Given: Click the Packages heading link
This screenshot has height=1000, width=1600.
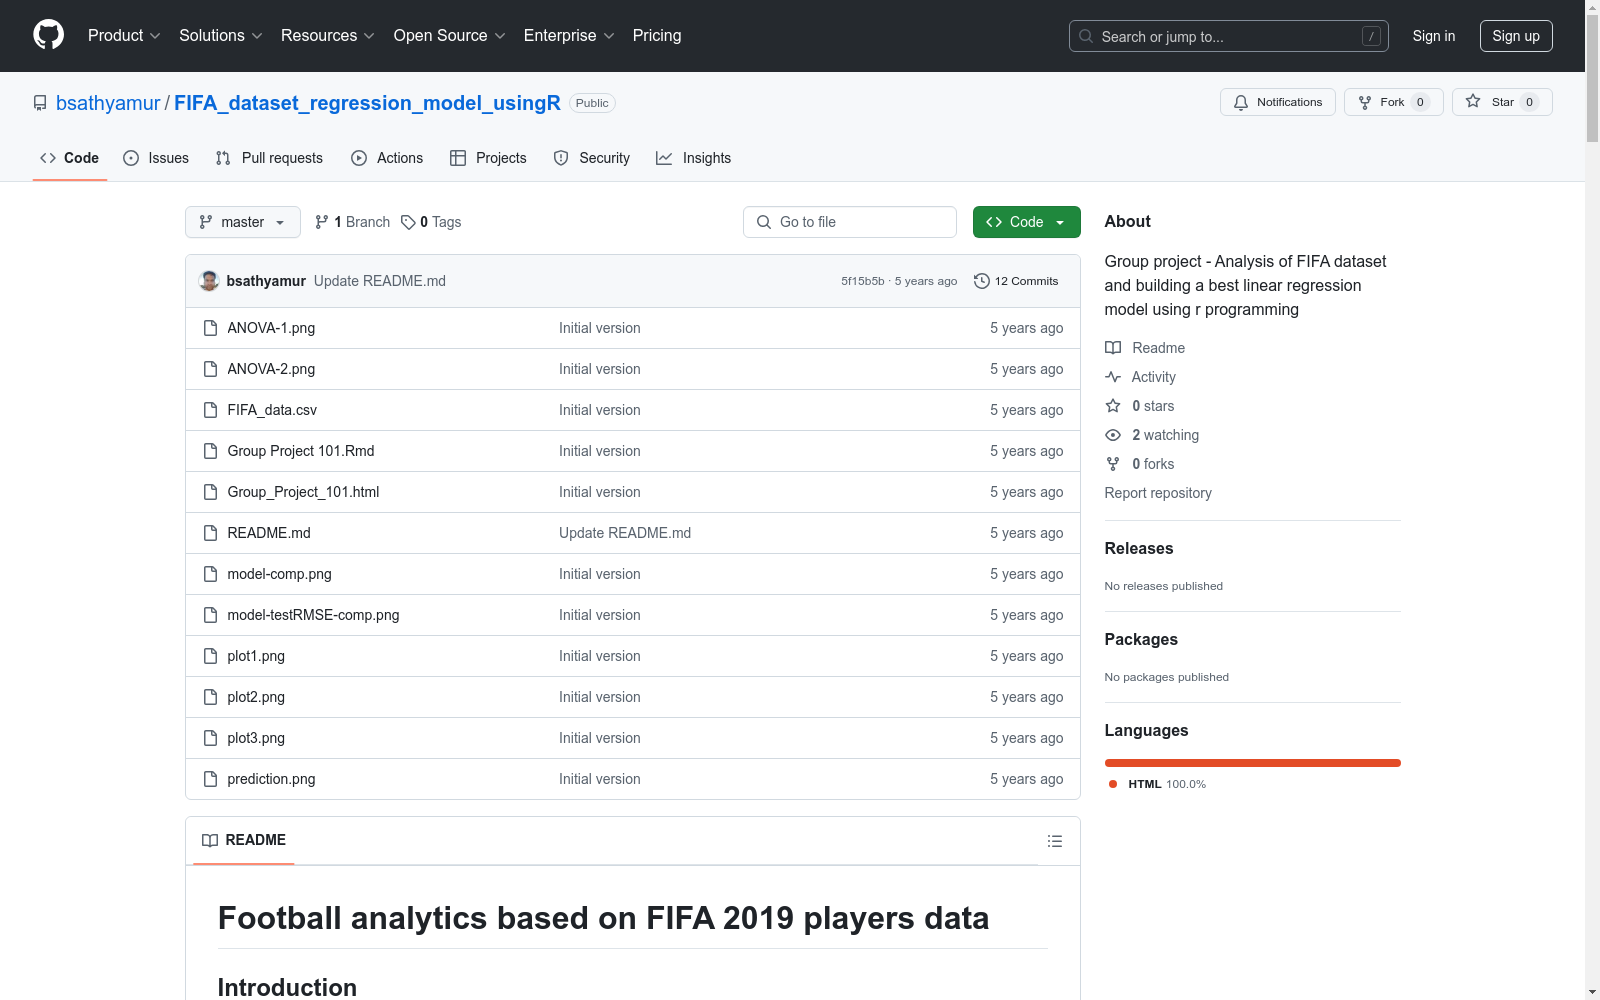Looking at the screenshot, I should click(x=1141, y=639).
